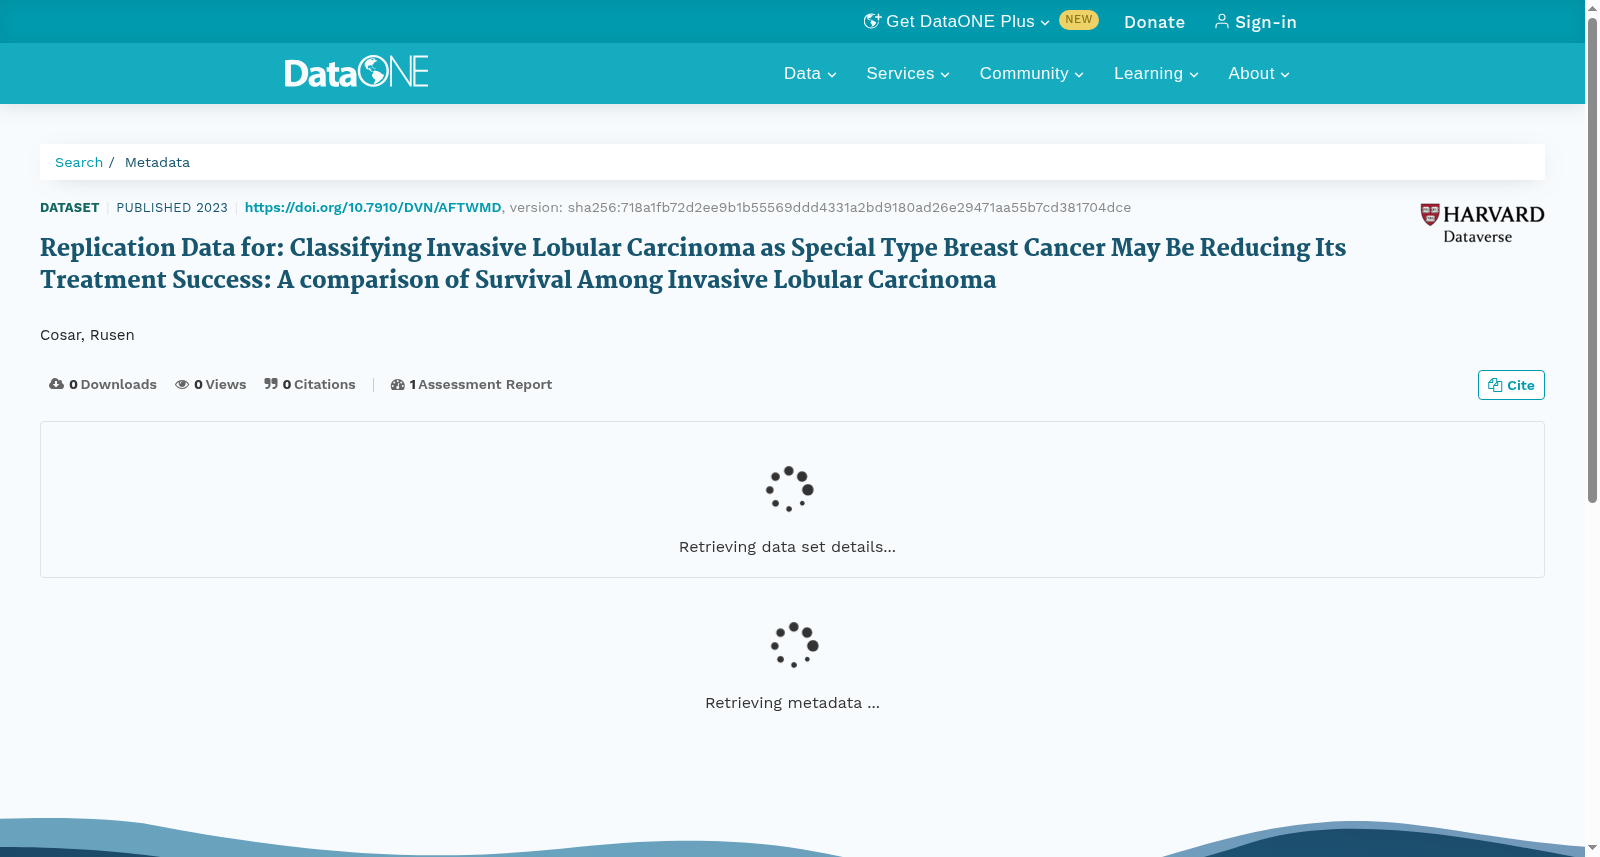Expand the Data menu
The height and width of the screenshot is (857, 1600).
pos(810,73)
